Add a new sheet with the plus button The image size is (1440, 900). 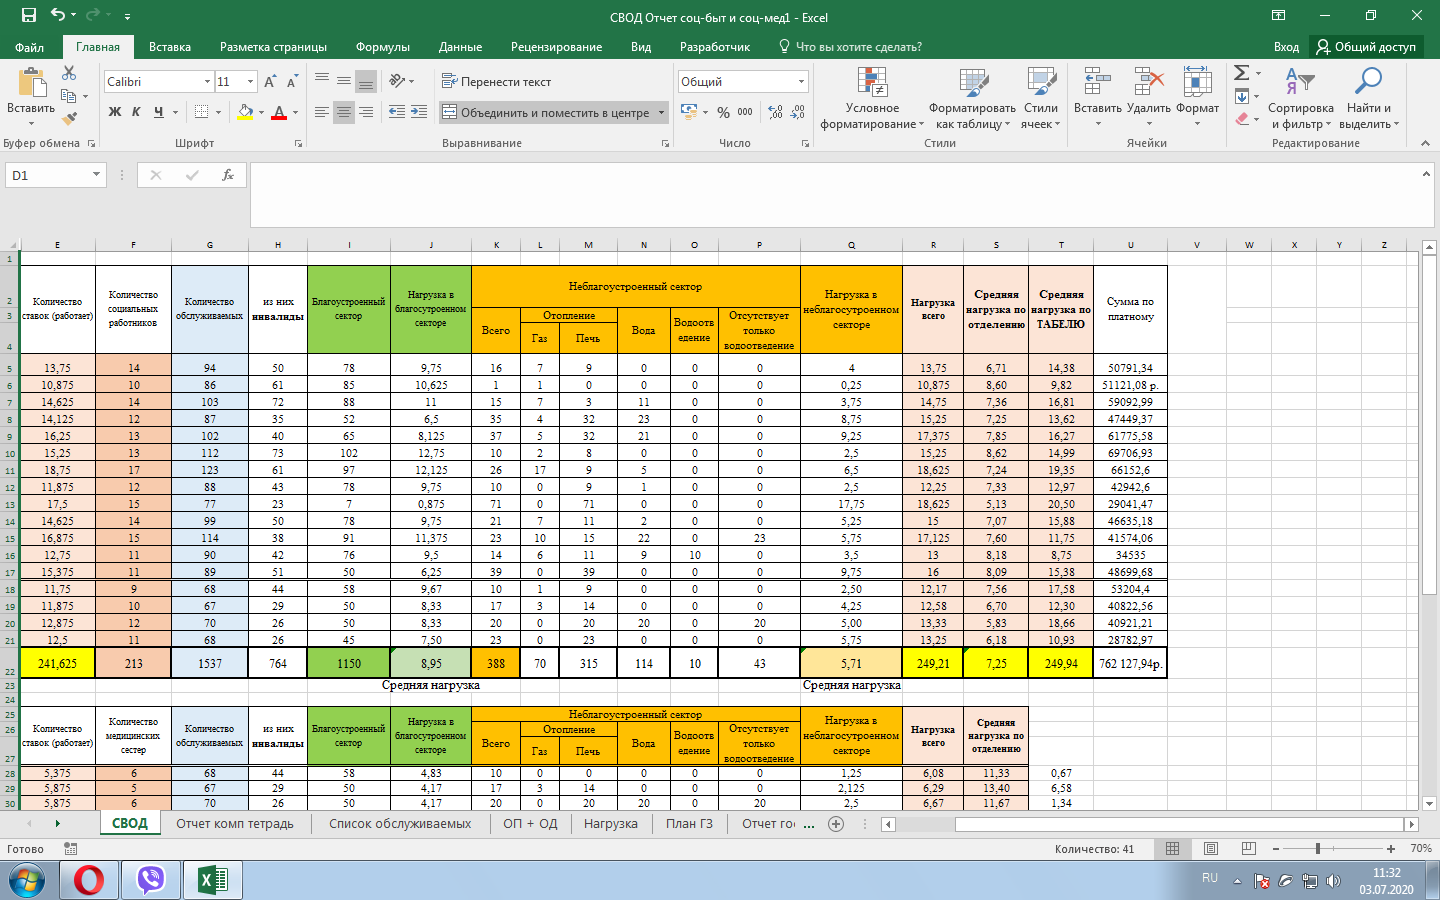[836, 824]
